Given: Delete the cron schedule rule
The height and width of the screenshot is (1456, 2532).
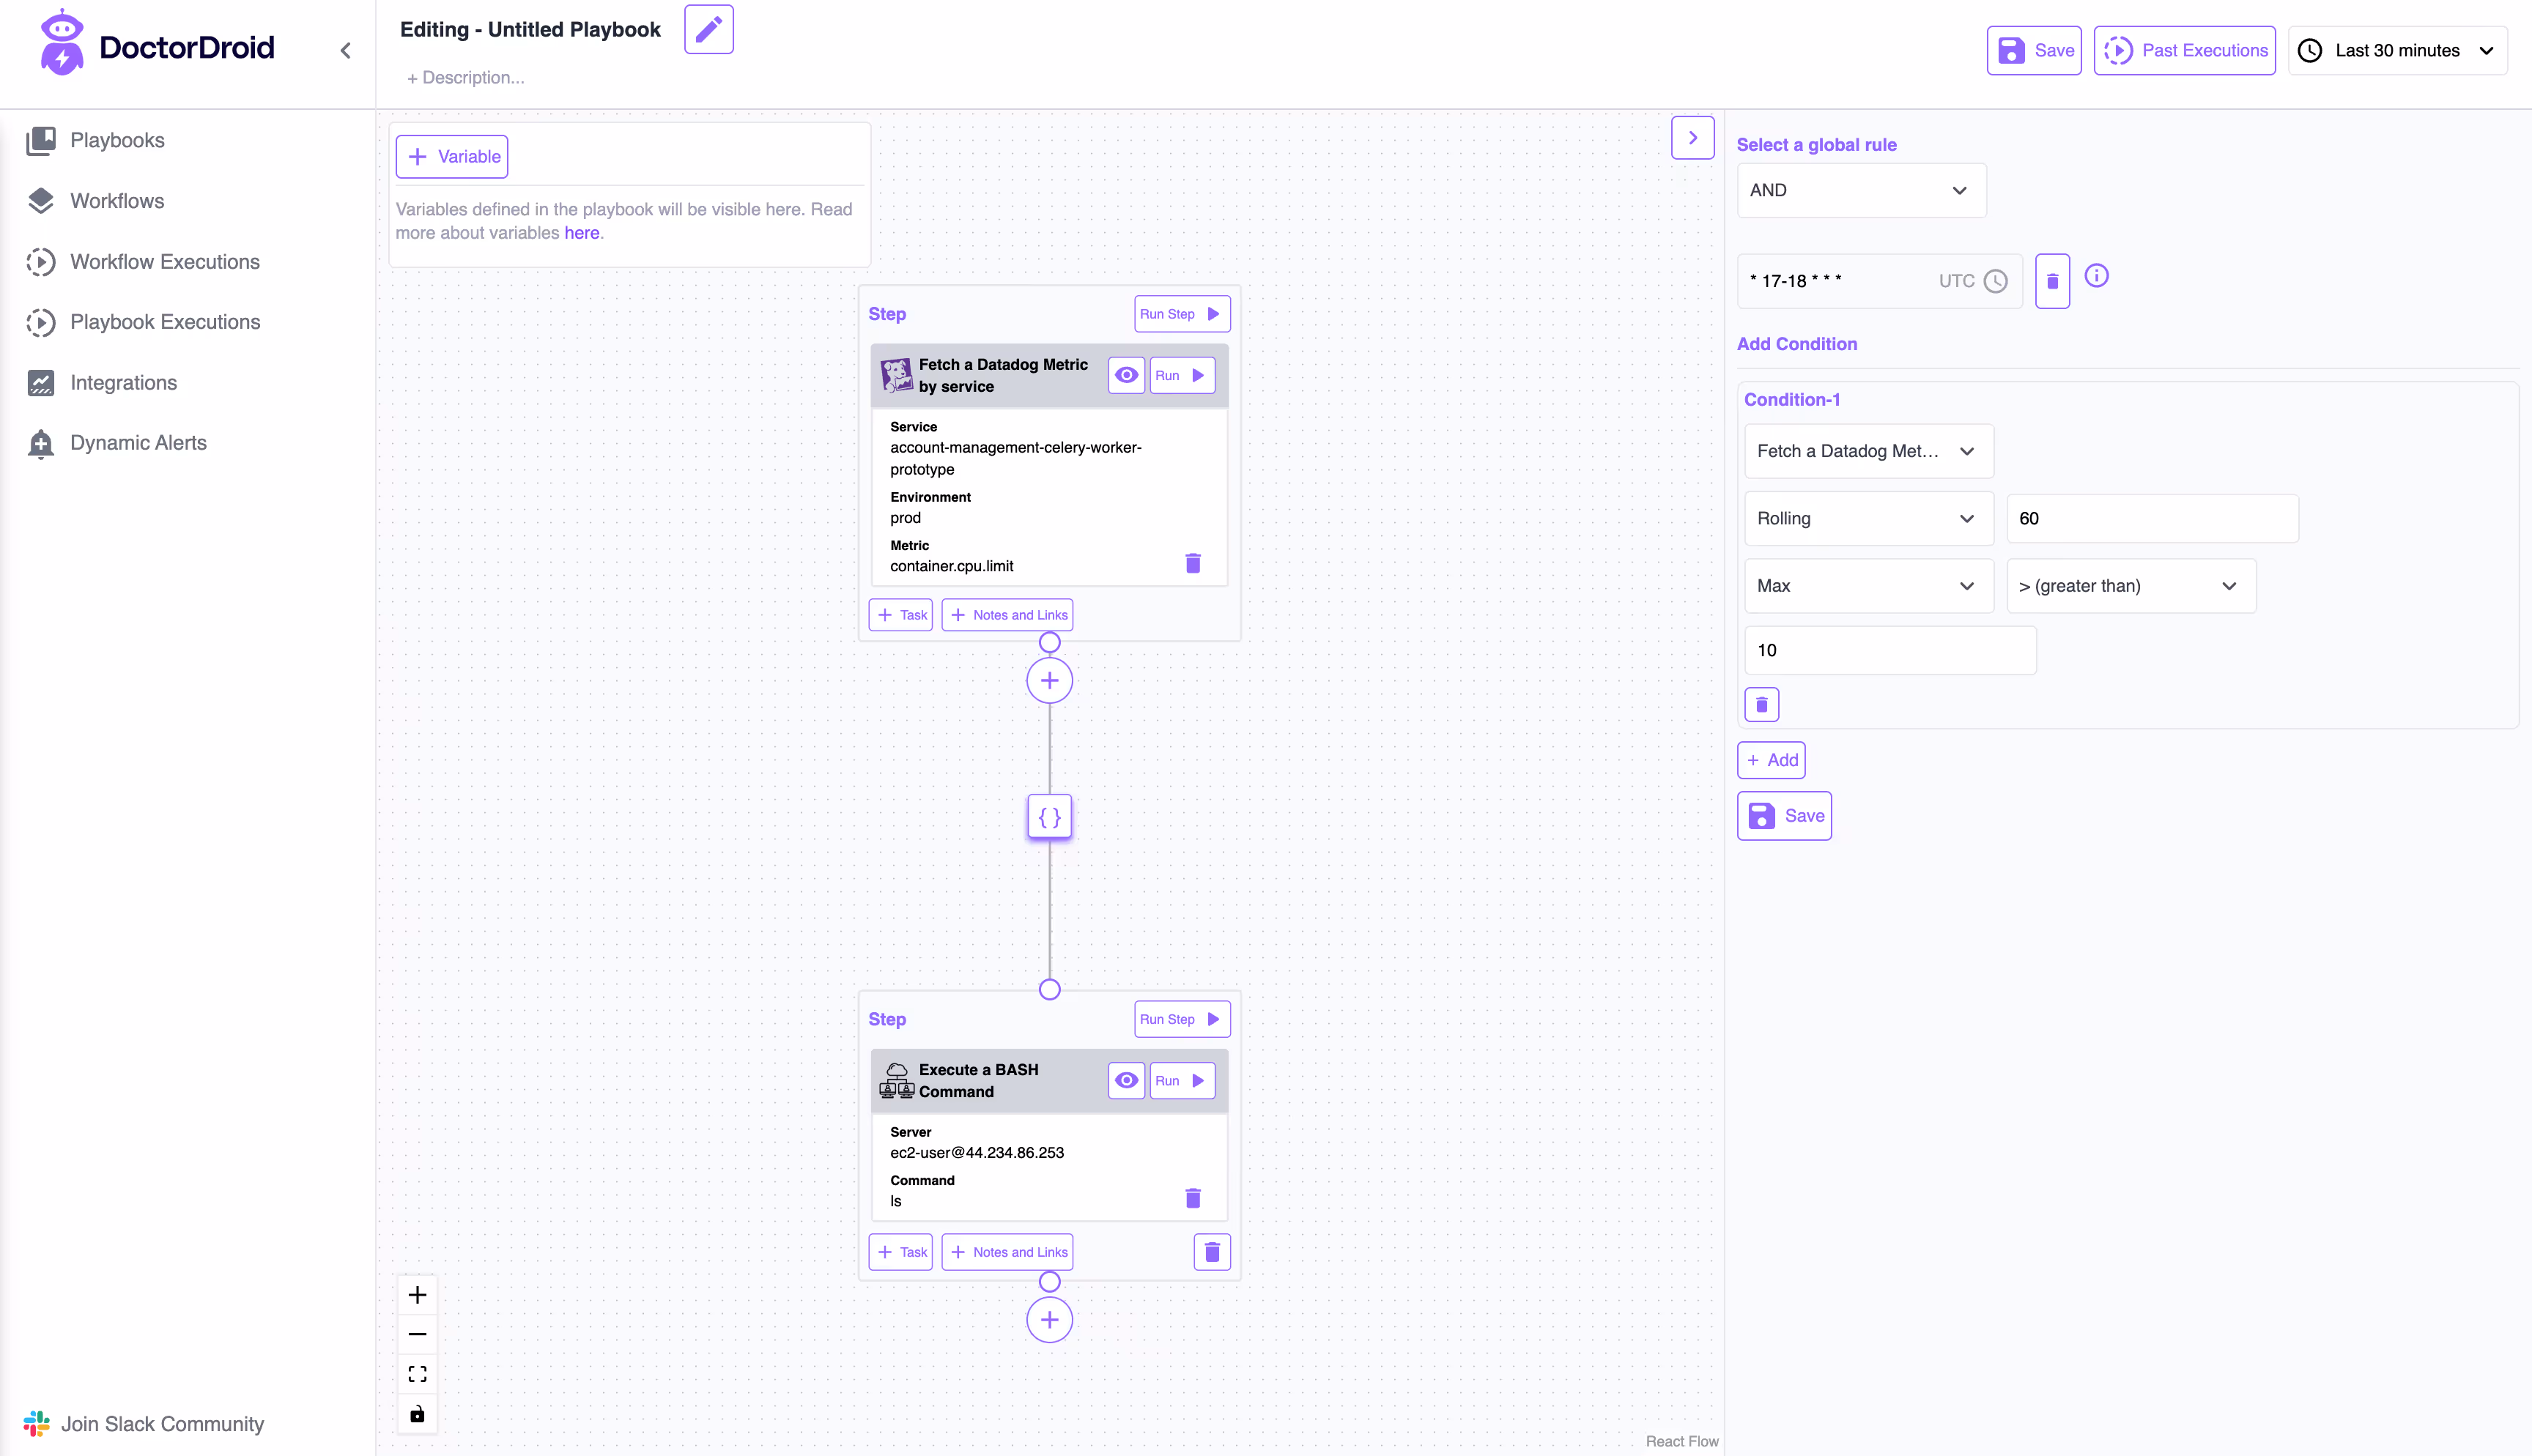Looking at the screenshot, I should pyautogui.click(x=2052, y=281).
